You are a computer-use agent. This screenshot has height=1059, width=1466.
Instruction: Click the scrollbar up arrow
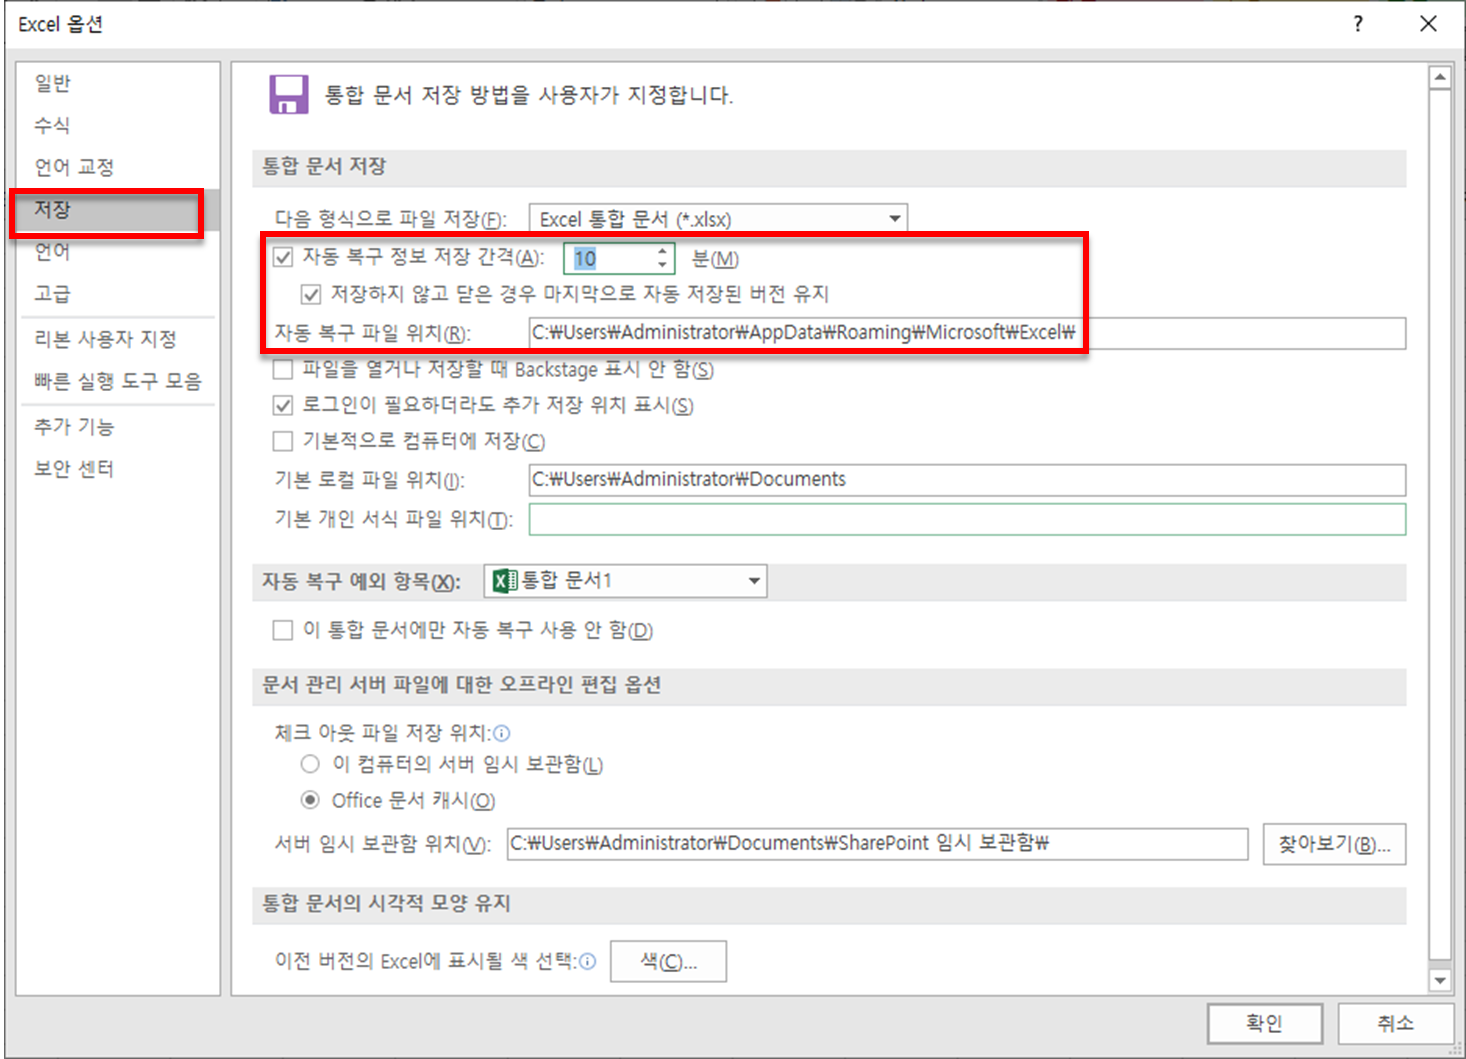[x=1440, y=77]
